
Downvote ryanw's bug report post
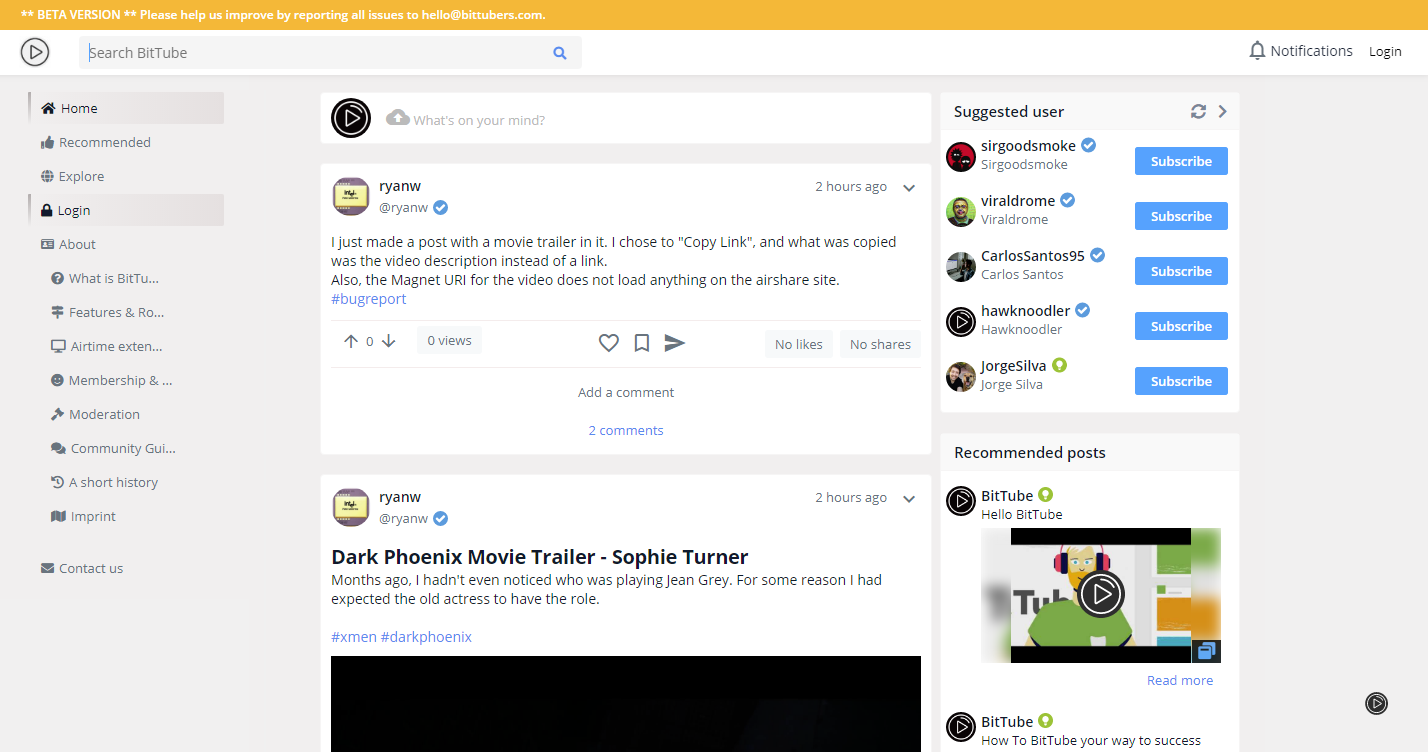point(389,341)
